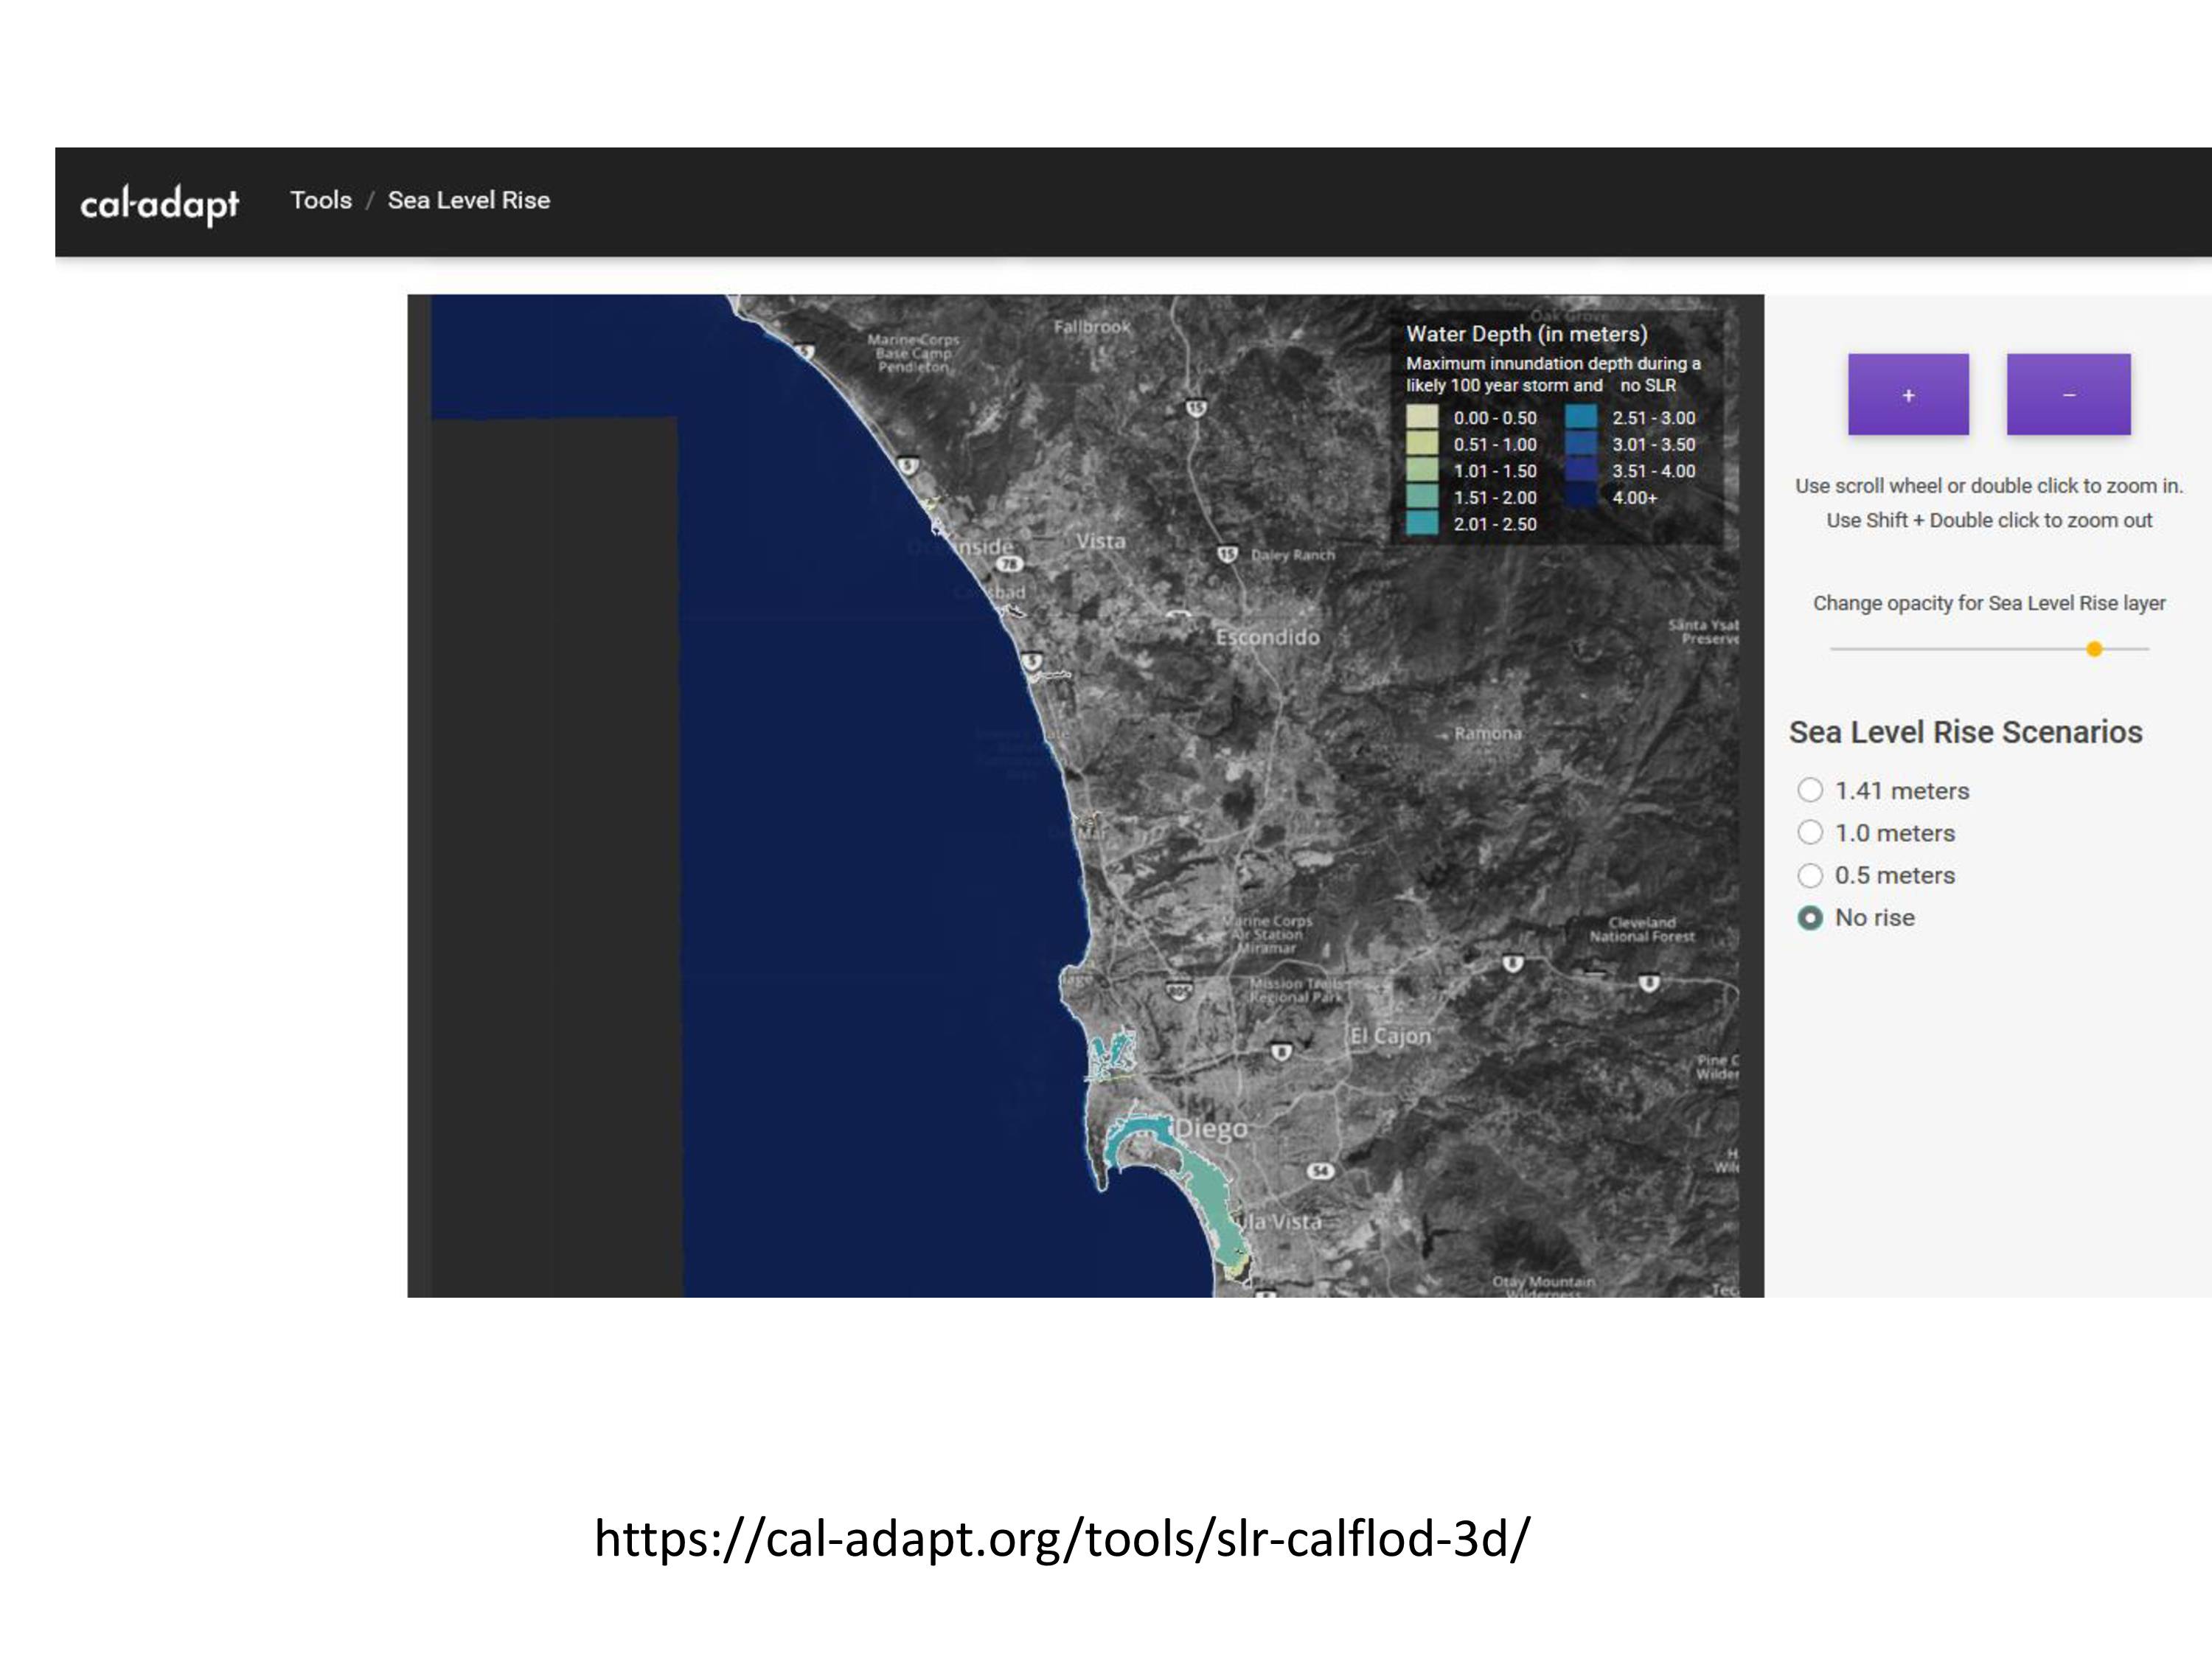Screen dimensions: 2212x1659
Task: Adjust the Sea Level Rise opacity slider
Action: coord(2094,650)
